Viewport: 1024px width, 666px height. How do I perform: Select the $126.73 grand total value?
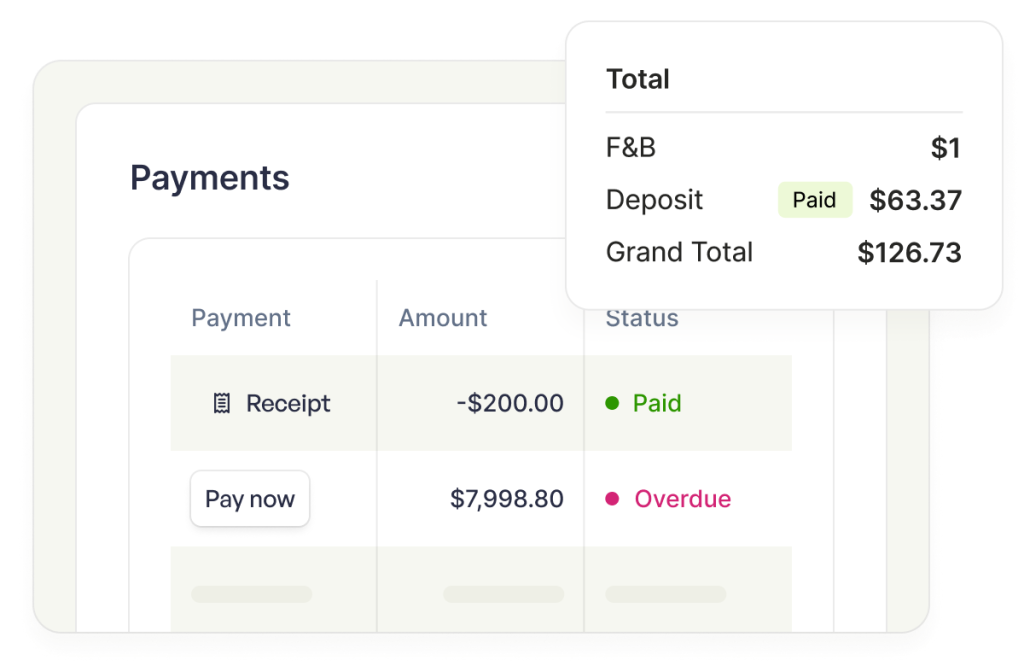pyautogui.click(x=909, y=253)
